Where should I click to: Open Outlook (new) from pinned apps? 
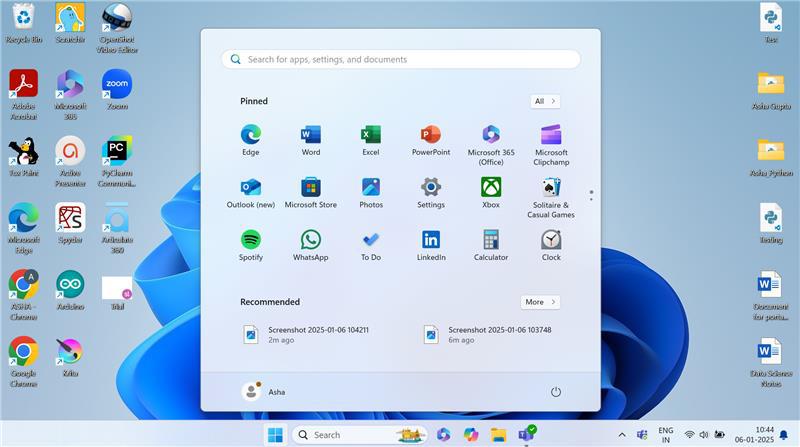pyautogui.click(x=251, y=193)
